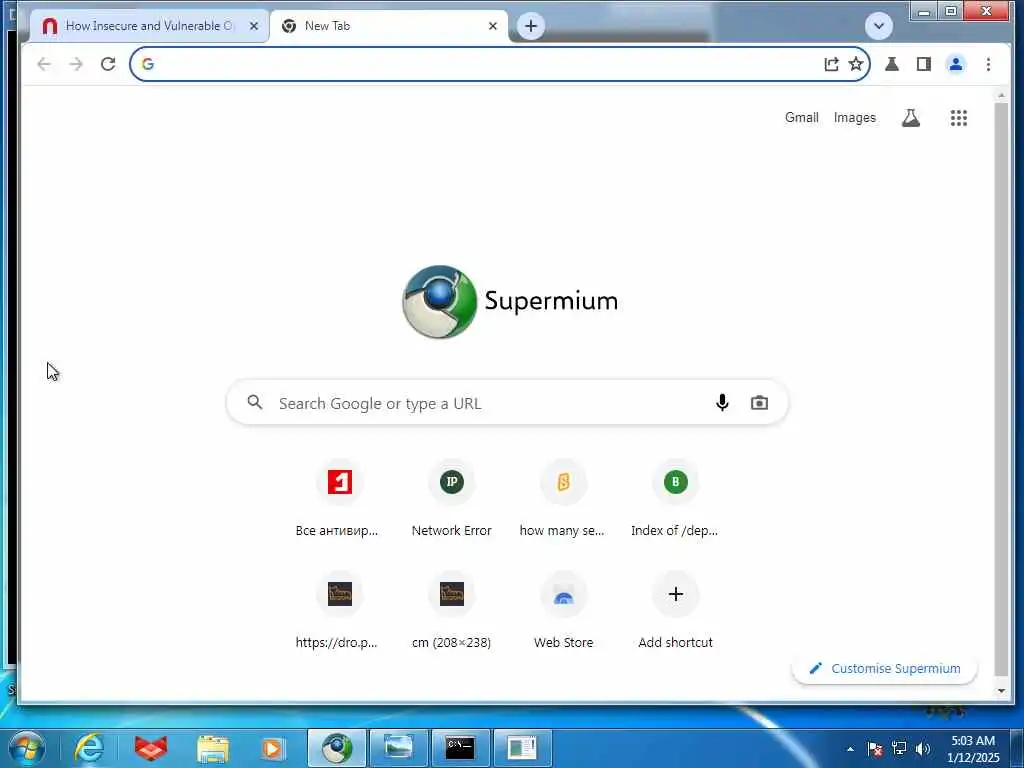
Task: Open the Windows Start menu
Action: coord(26,748)
